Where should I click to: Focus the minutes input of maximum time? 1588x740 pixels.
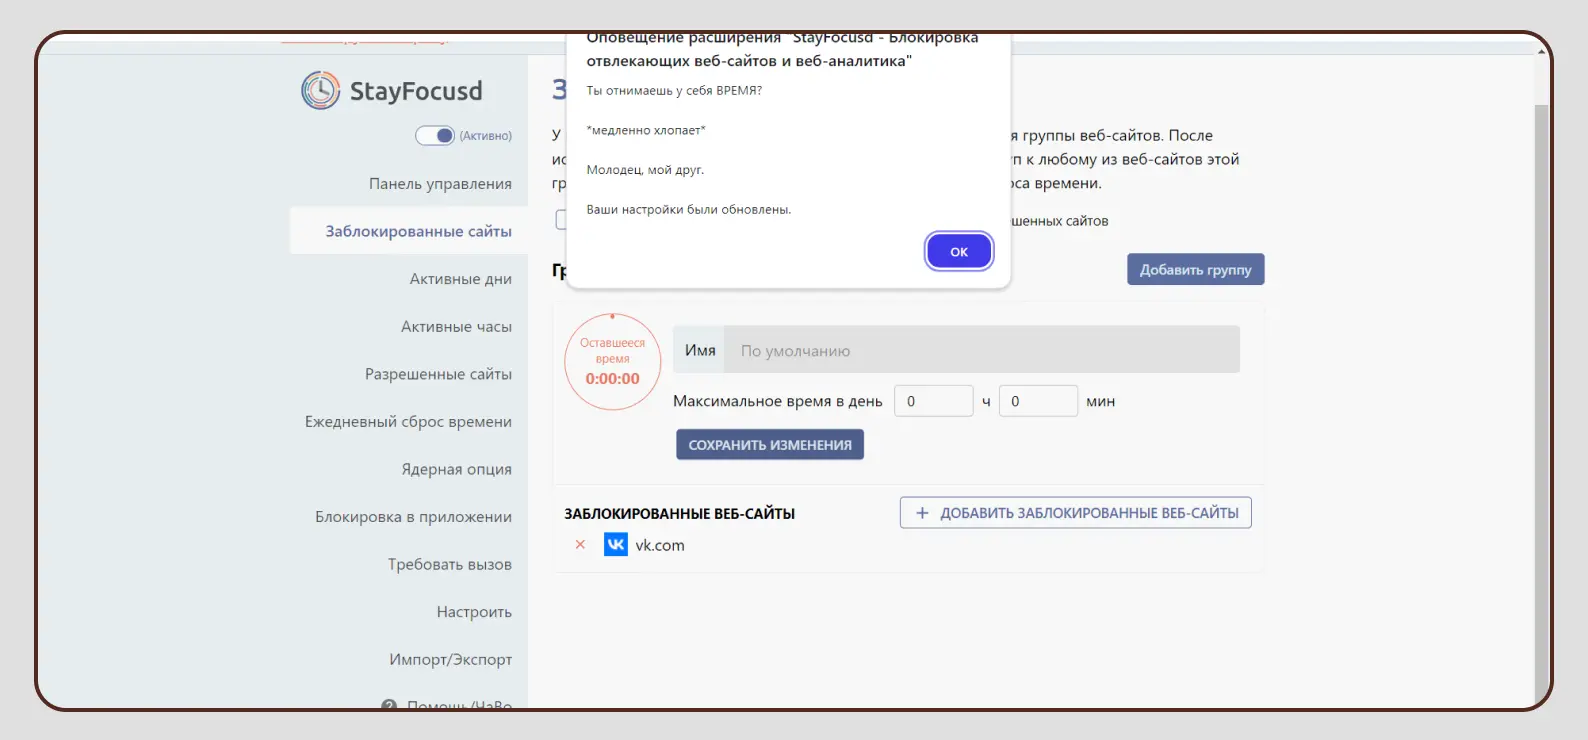click(1038, 401)
